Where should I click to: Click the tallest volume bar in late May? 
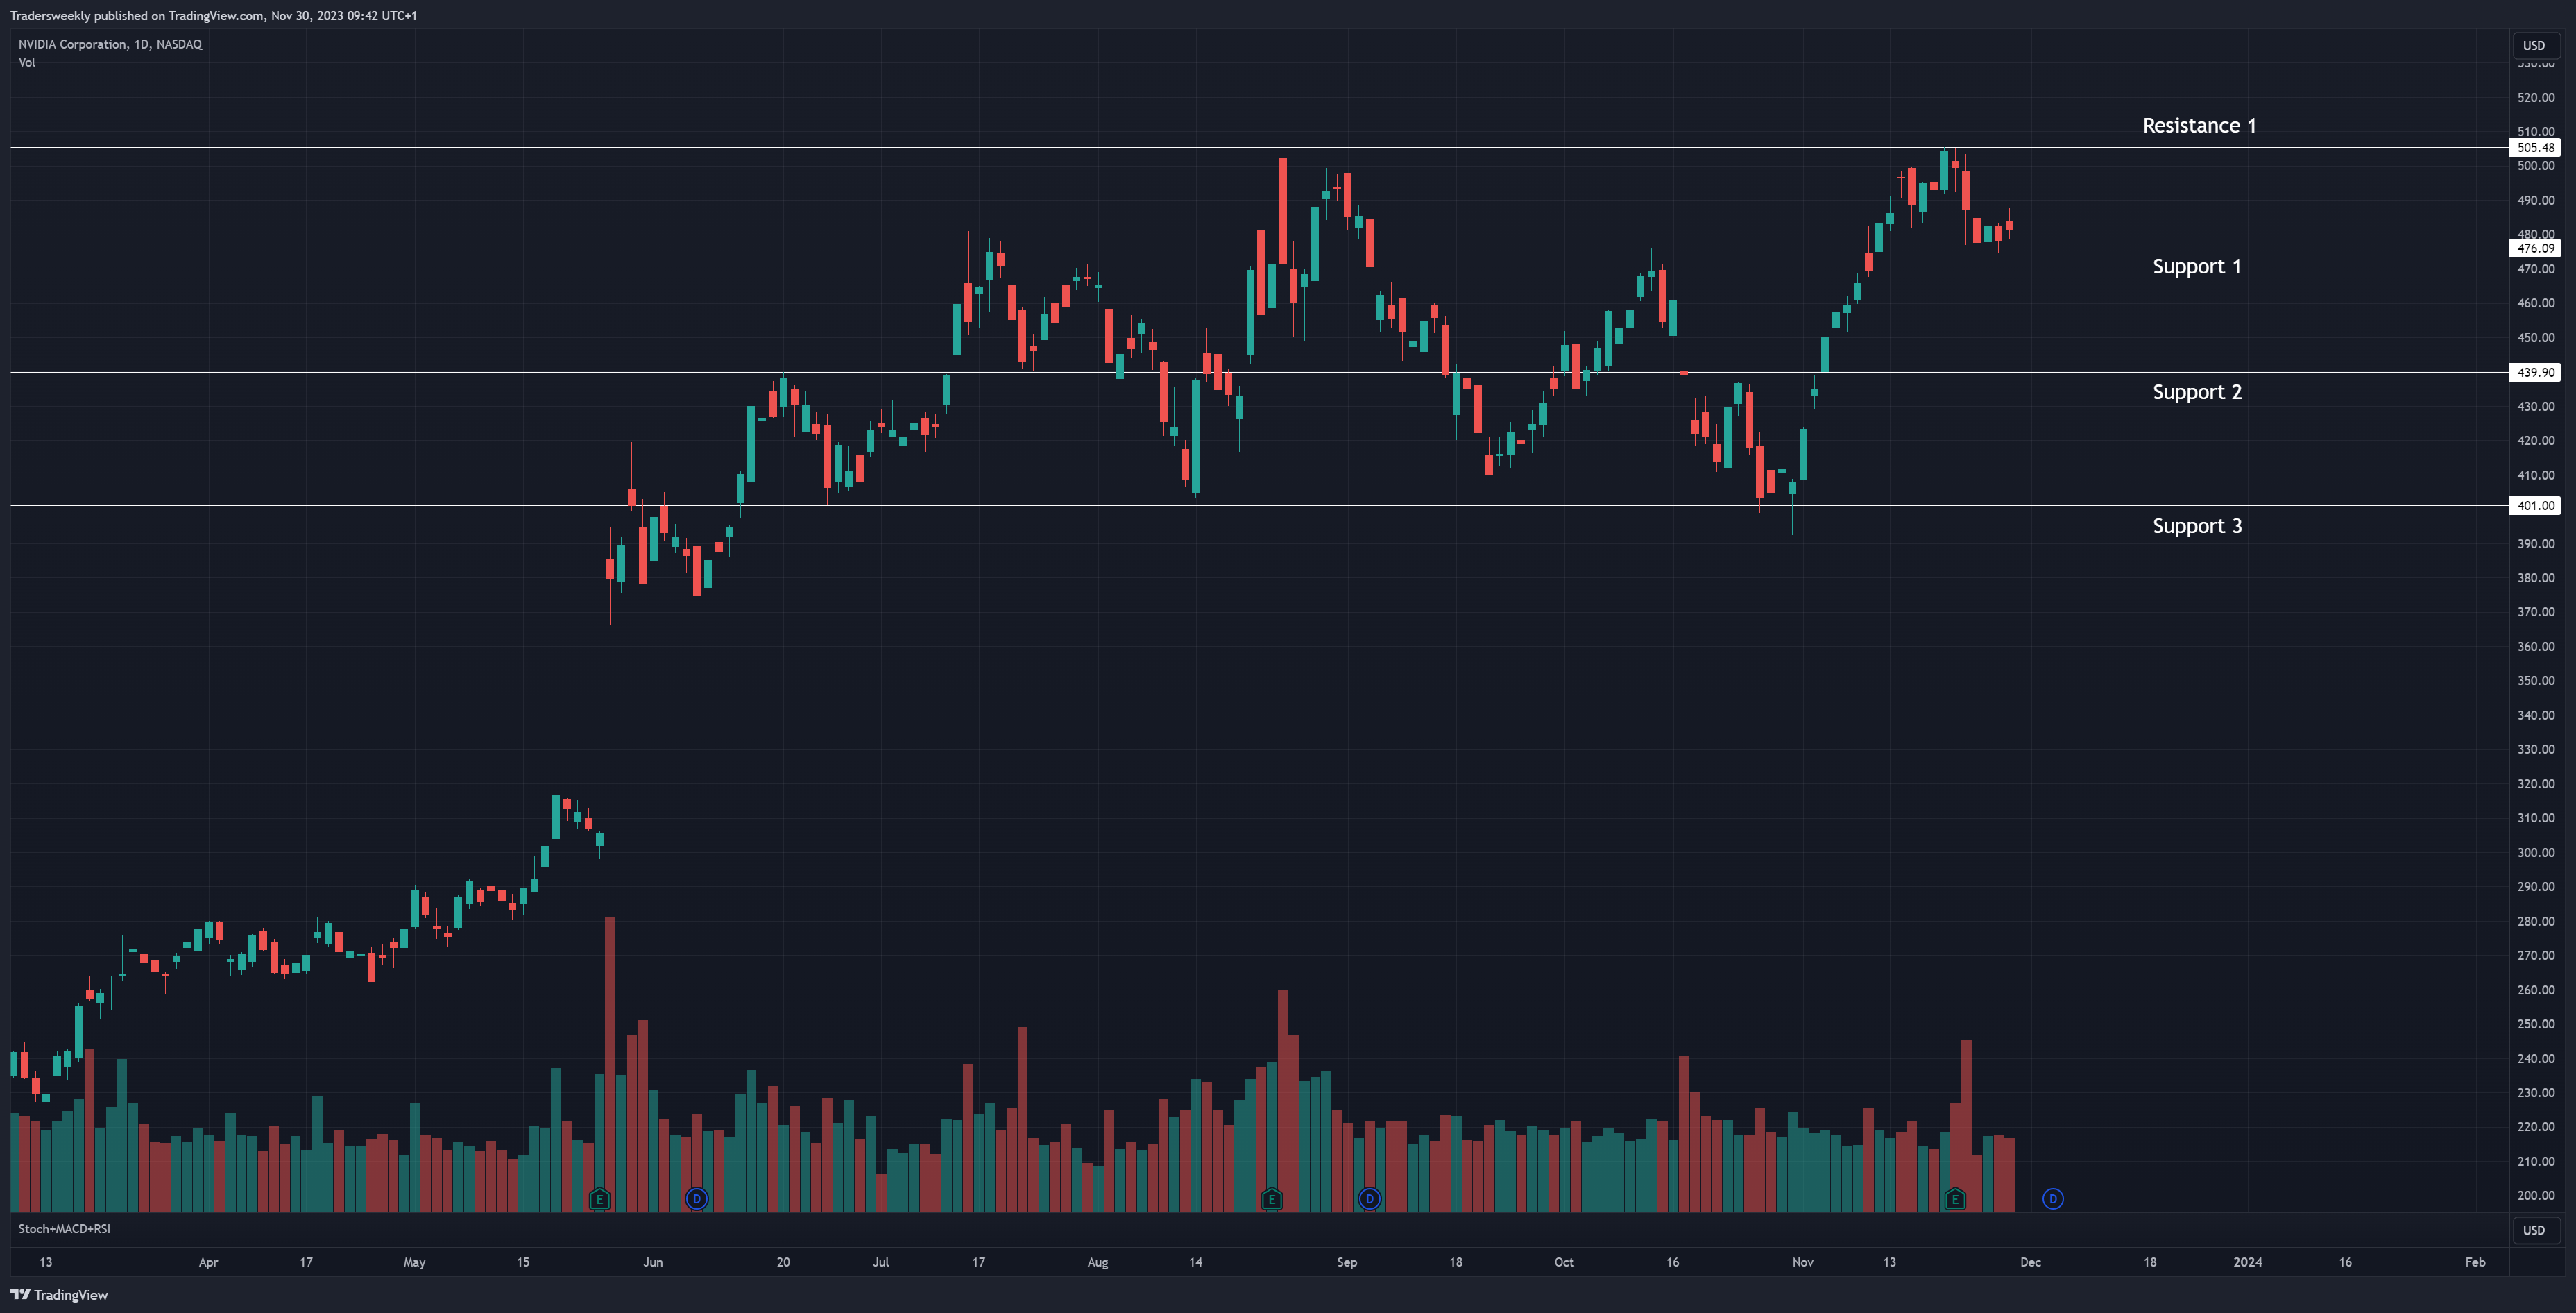tap(610, 1064)
